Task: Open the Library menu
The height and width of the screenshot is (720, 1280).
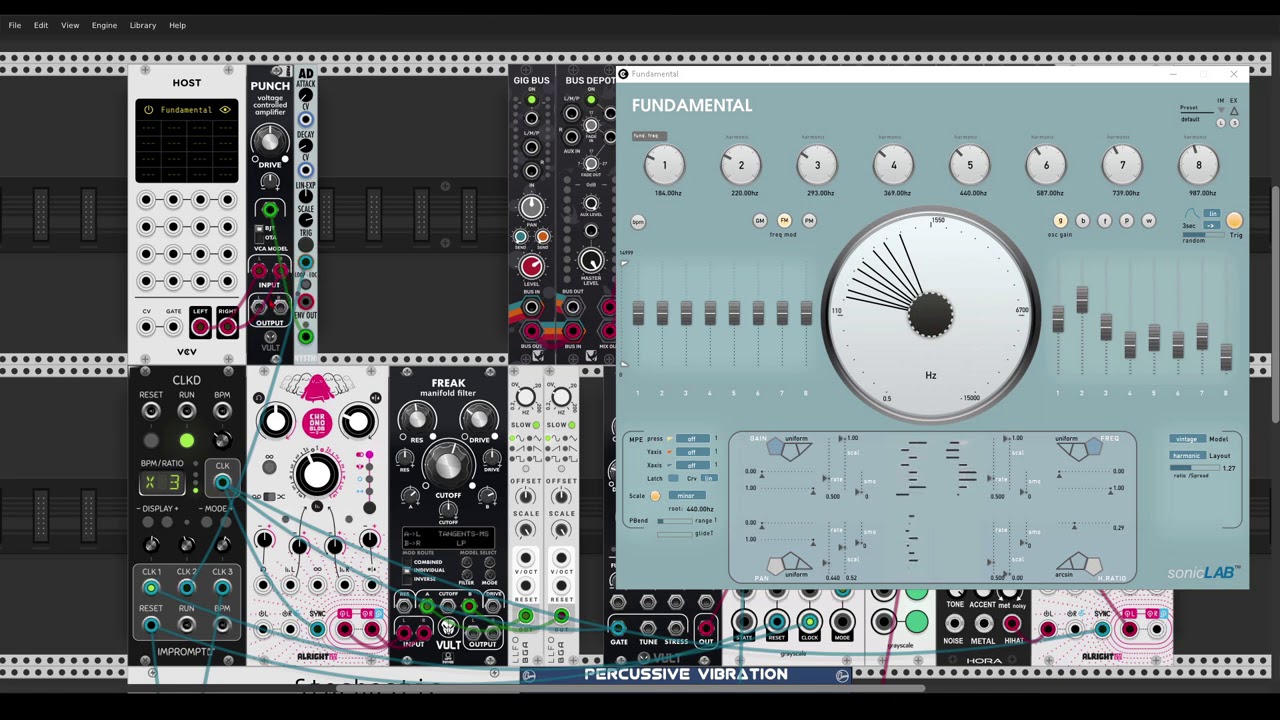Action: tap(143, 25)
